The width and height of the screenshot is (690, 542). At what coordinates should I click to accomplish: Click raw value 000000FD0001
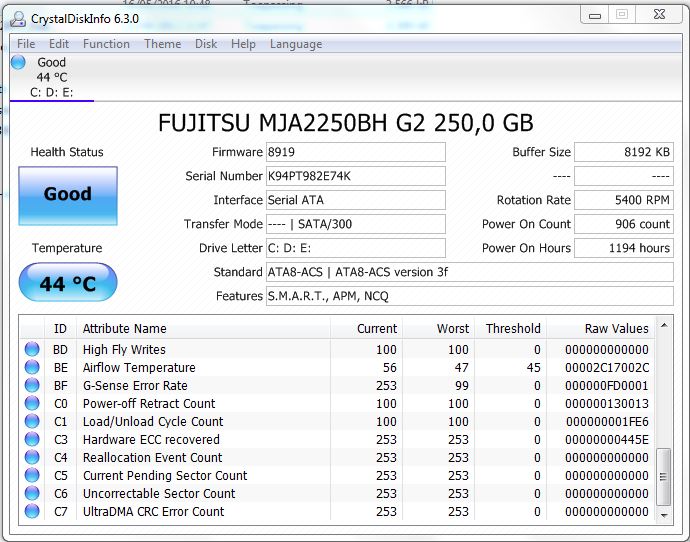tap(607, 385)
